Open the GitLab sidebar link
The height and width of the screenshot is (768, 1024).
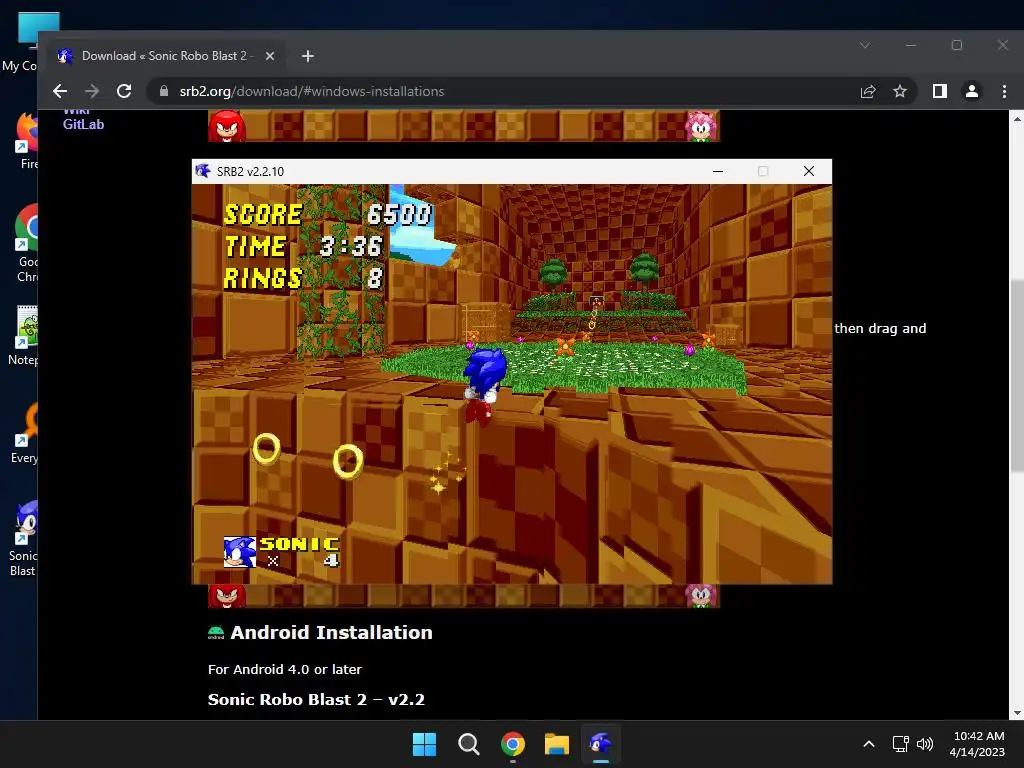click(x=84, y=124)
